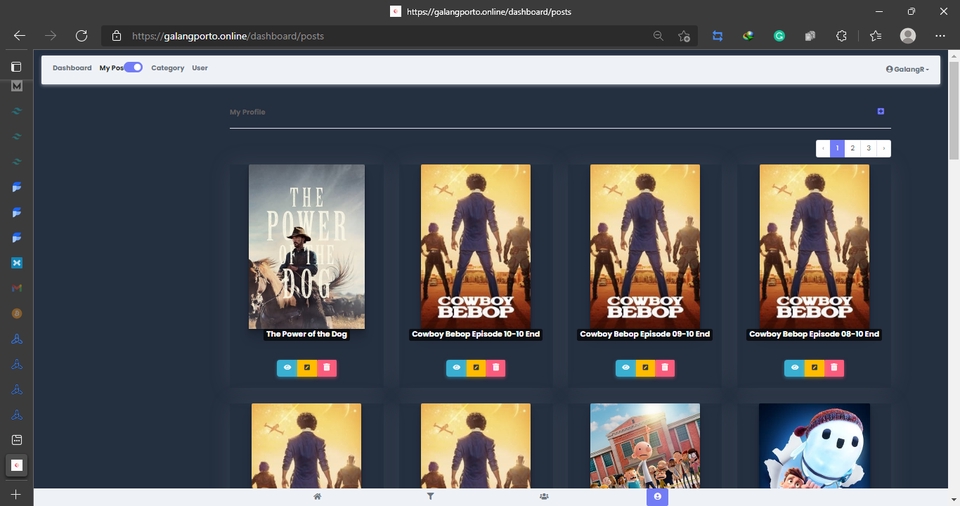Delete Cowboy Bebop Episode 09-10 End post
Viewport: 960px width, 506px height.
pyautogui.click(x=665, y=368)
